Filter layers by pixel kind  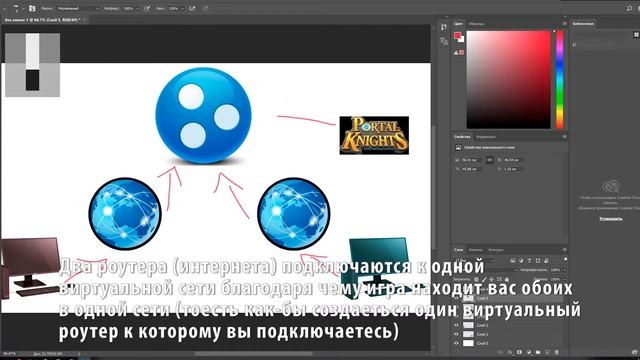coord(513,260)
